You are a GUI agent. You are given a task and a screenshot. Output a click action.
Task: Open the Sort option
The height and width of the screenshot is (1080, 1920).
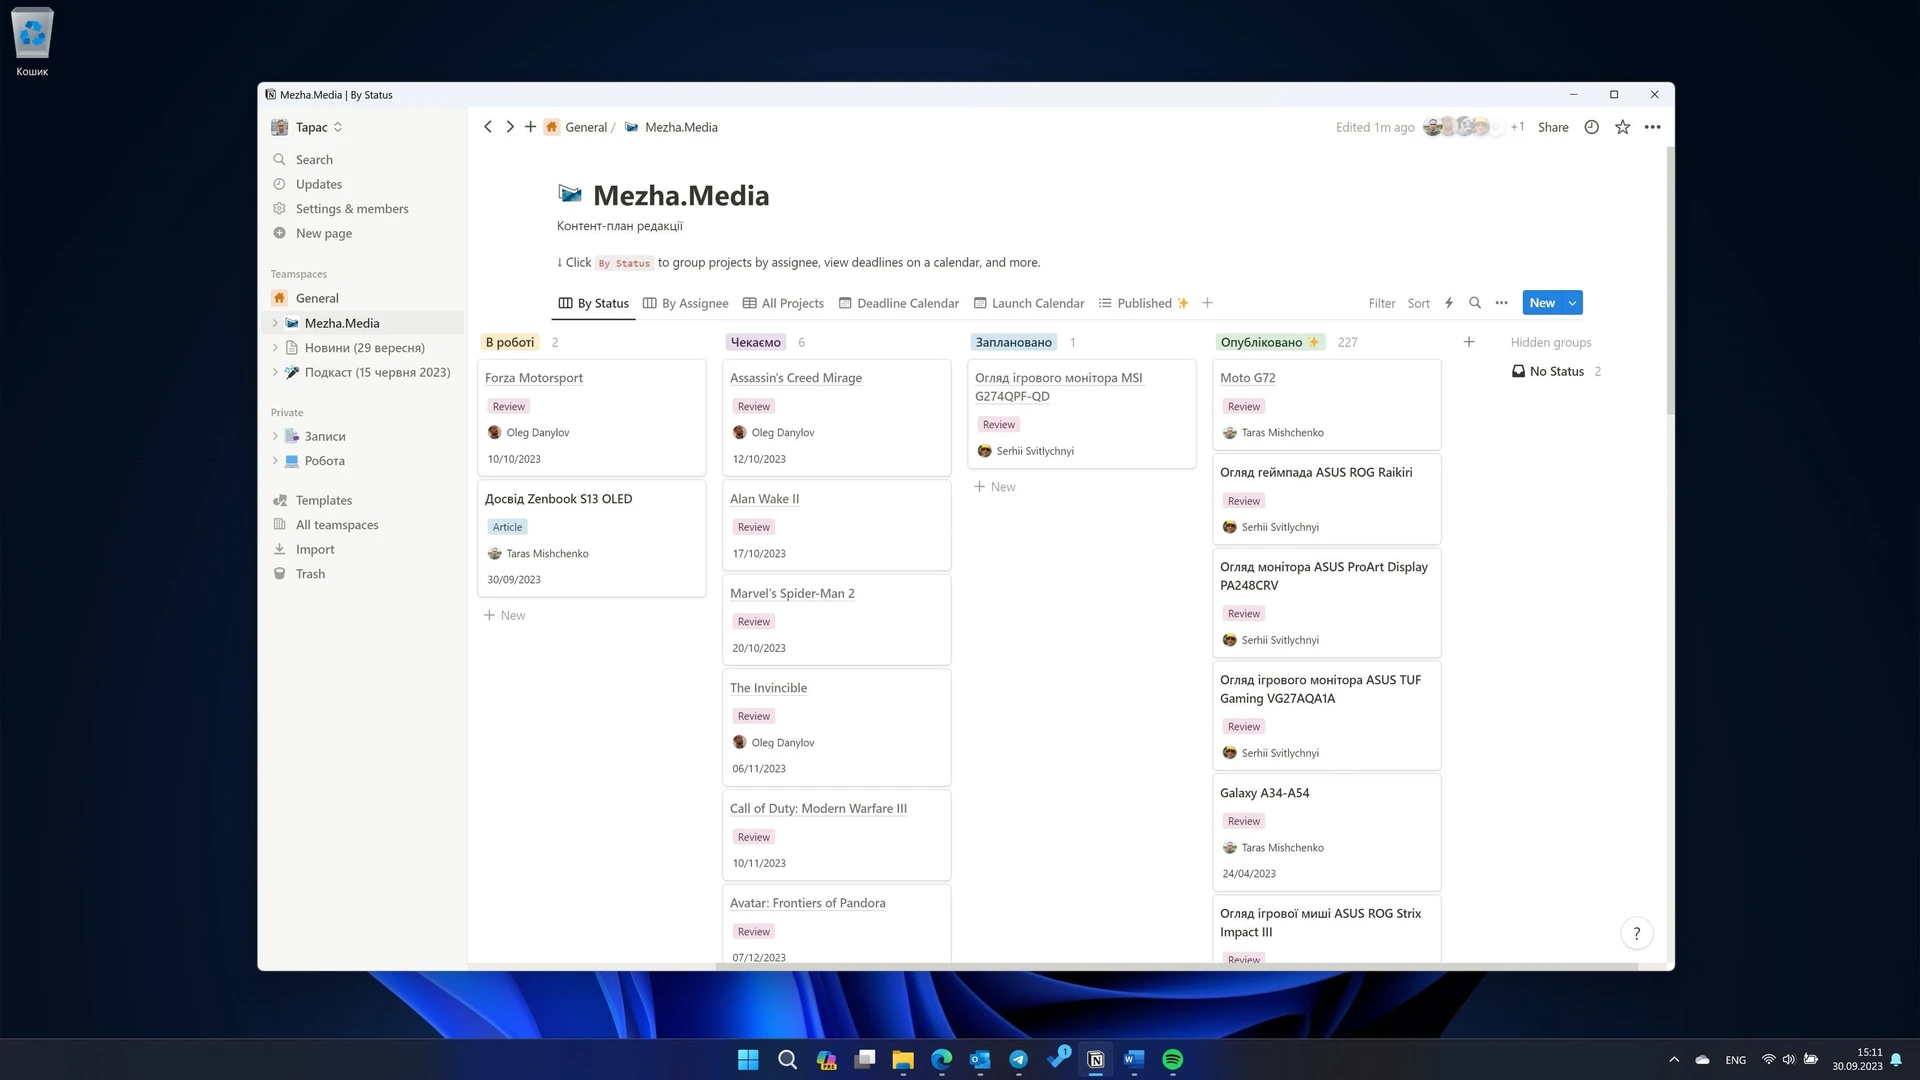point(1418,303)
